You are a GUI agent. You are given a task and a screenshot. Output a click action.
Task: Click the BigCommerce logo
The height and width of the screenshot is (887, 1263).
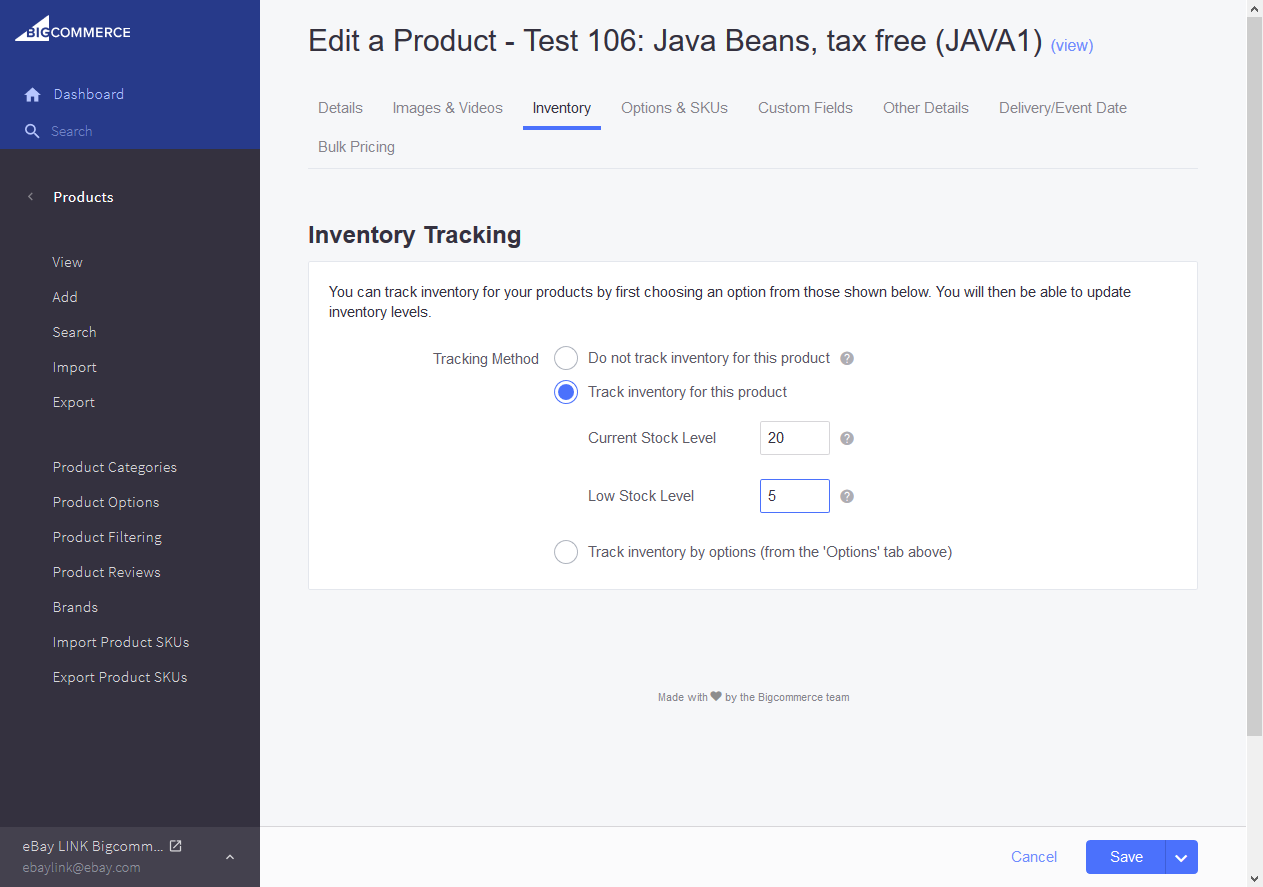tap(72, 30)
